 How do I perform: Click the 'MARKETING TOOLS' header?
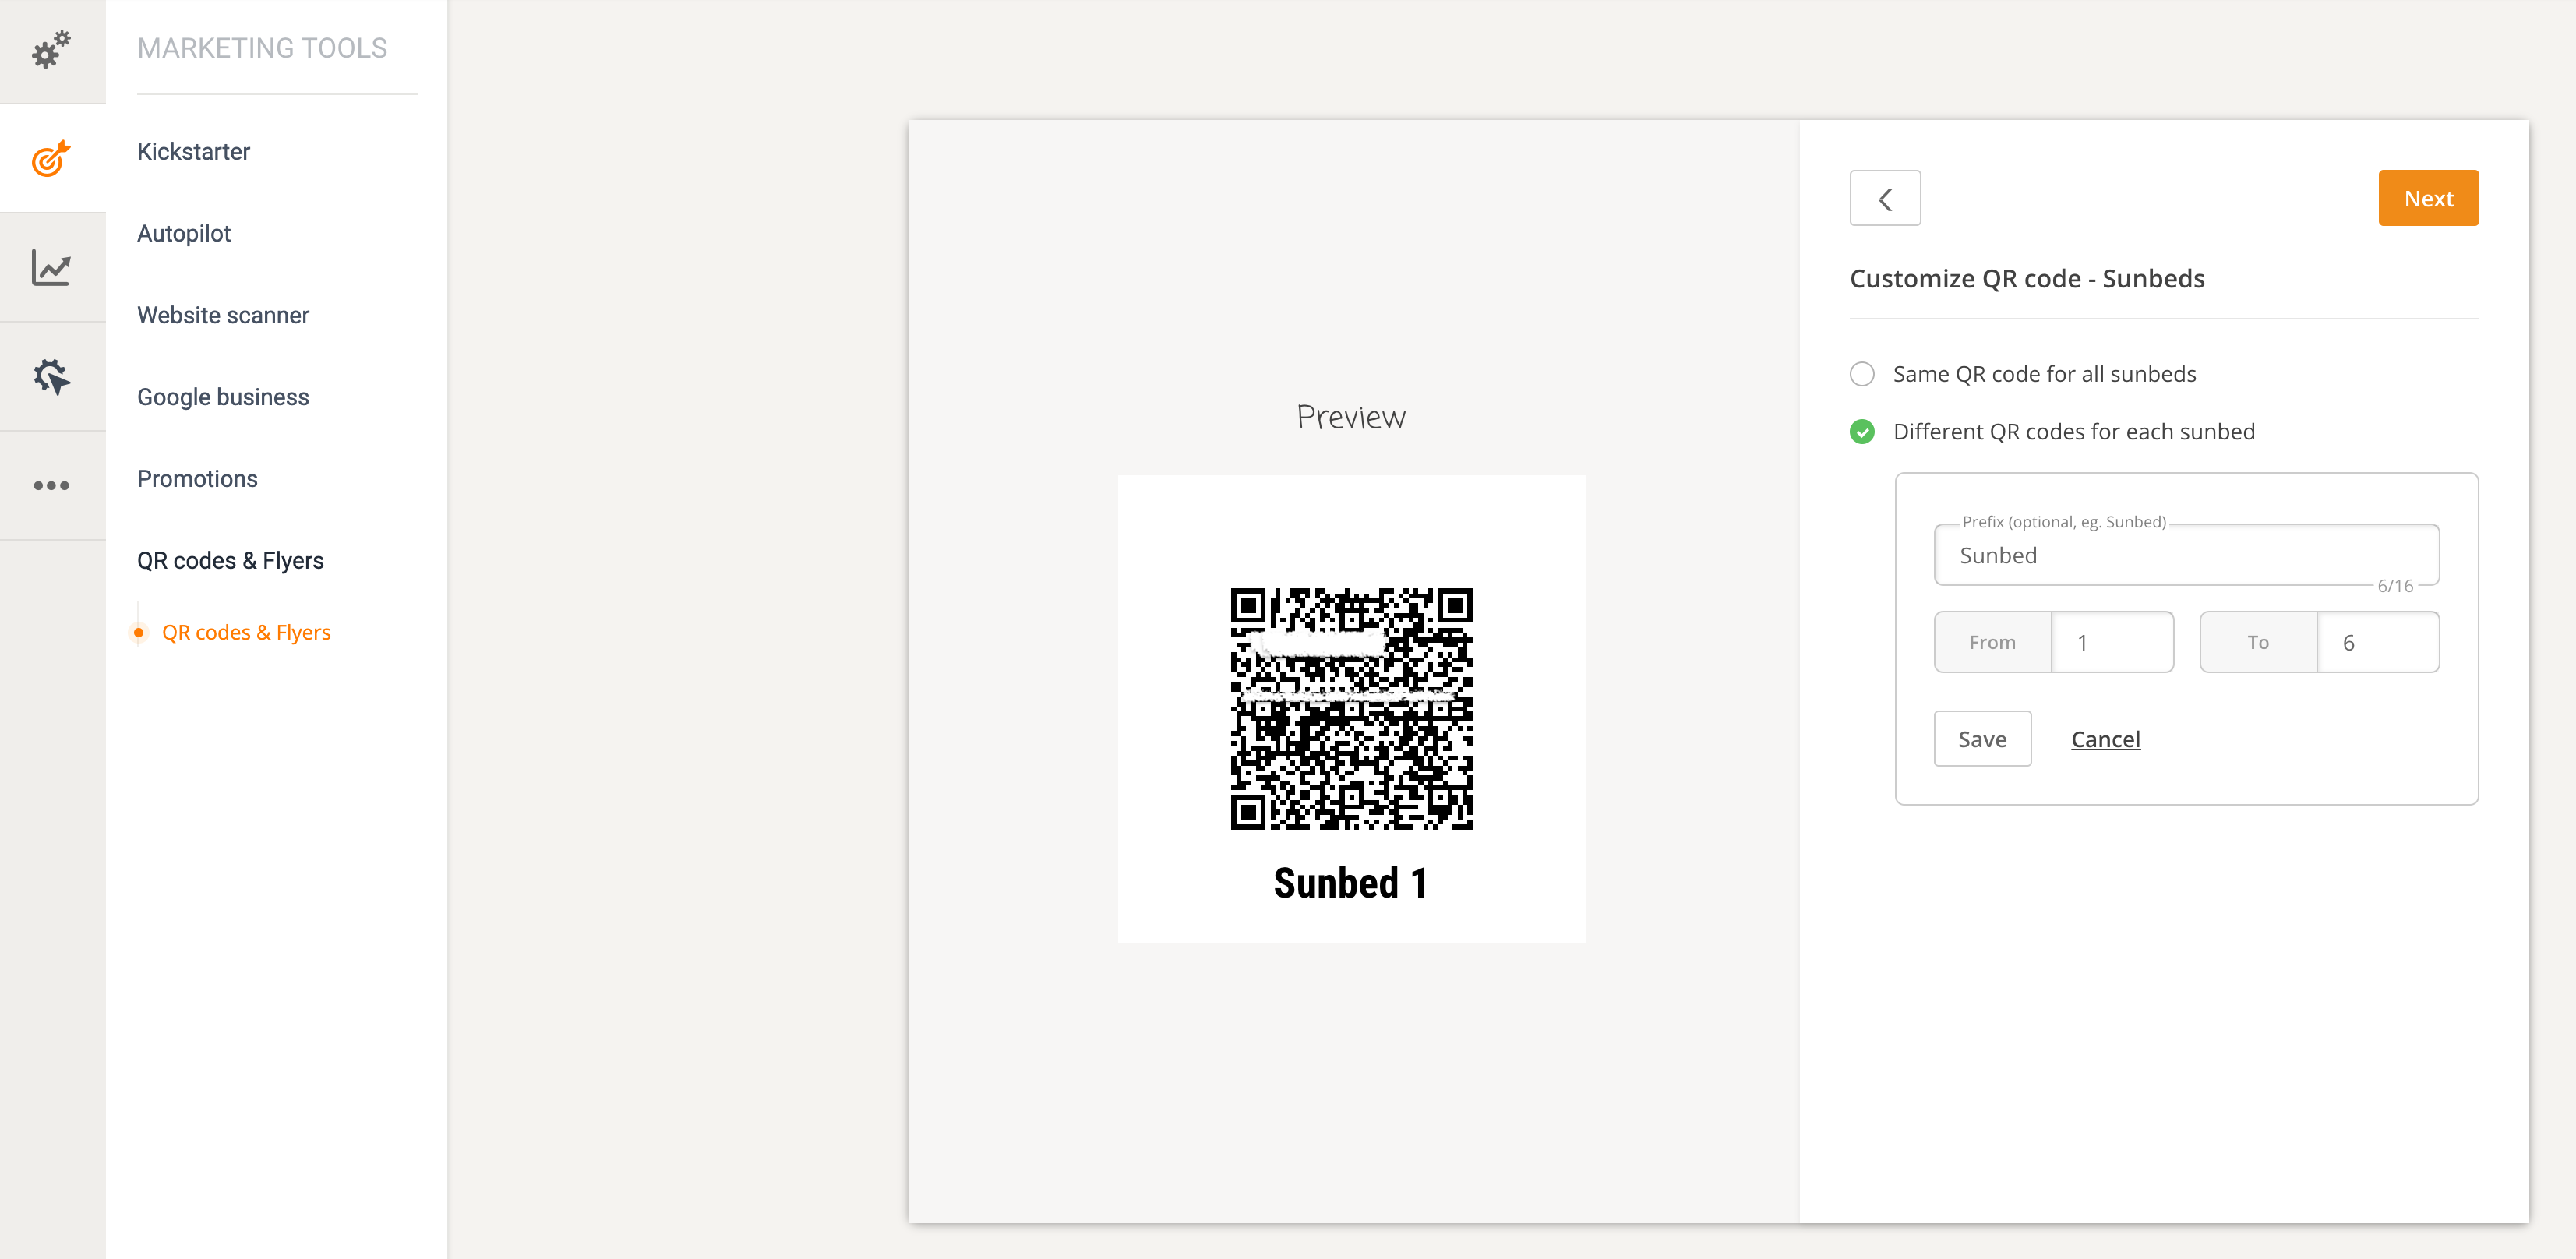pyautogui.click(x=262, y=48)
